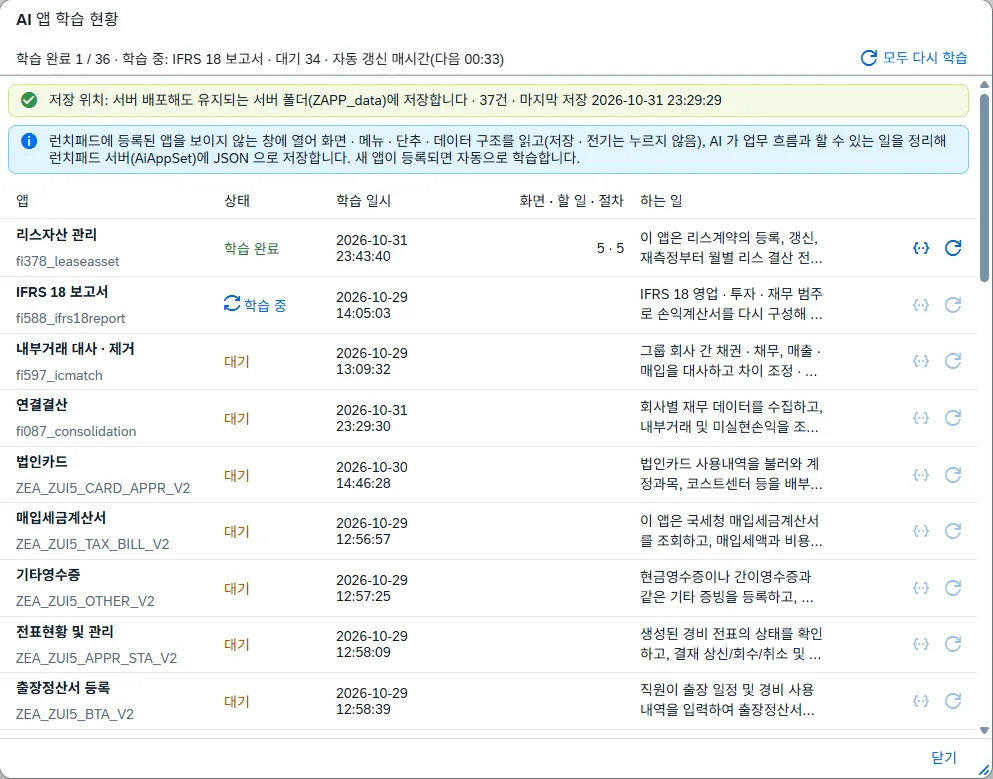Viewport: 993px width, 779px height.
Task: Select ZEA_ZUI5_OTHER_V2 identifier
Action: [85, 601]
